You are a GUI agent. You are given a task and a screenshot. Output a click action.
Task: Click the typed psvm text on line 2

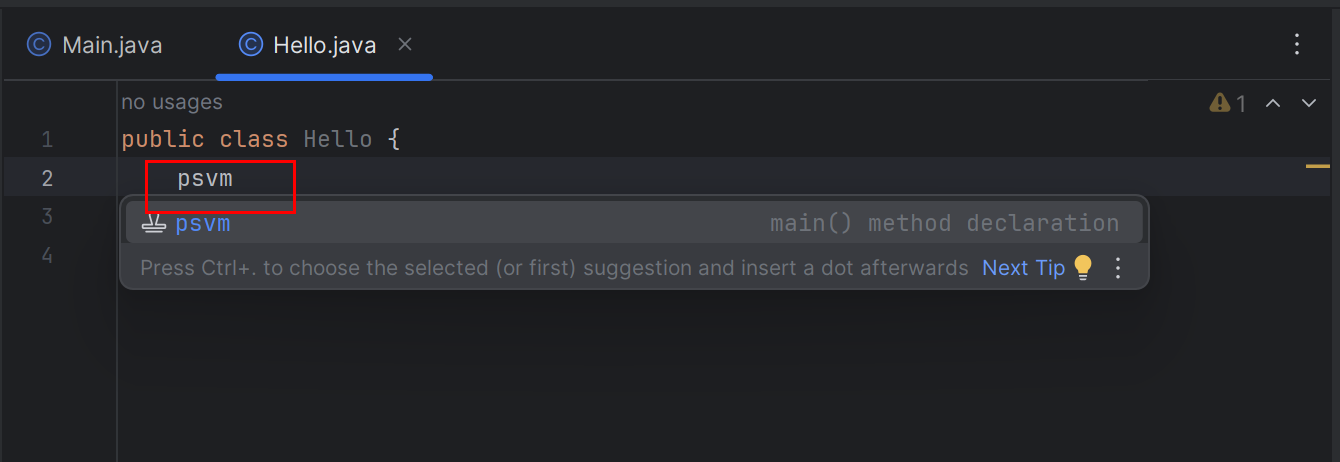click(205, 180)
